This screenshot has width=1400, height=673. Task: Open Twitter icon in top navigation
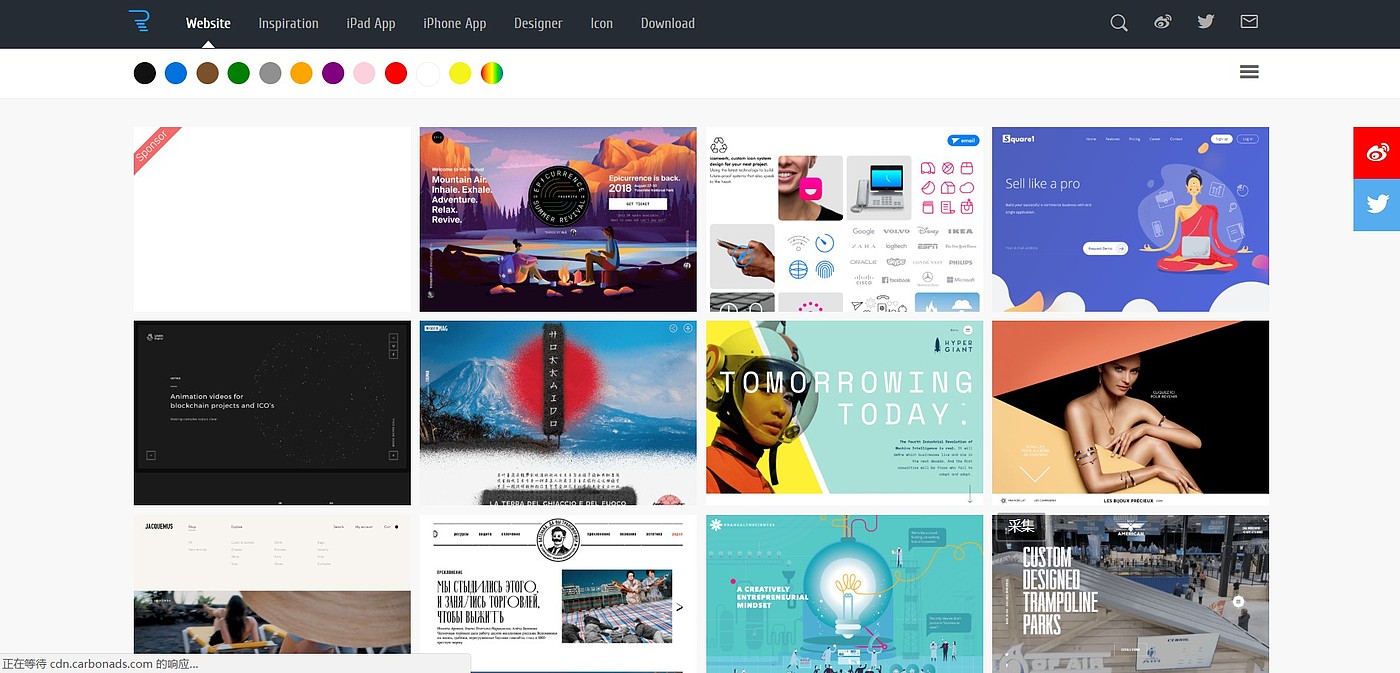click(x=1206, y=22)
